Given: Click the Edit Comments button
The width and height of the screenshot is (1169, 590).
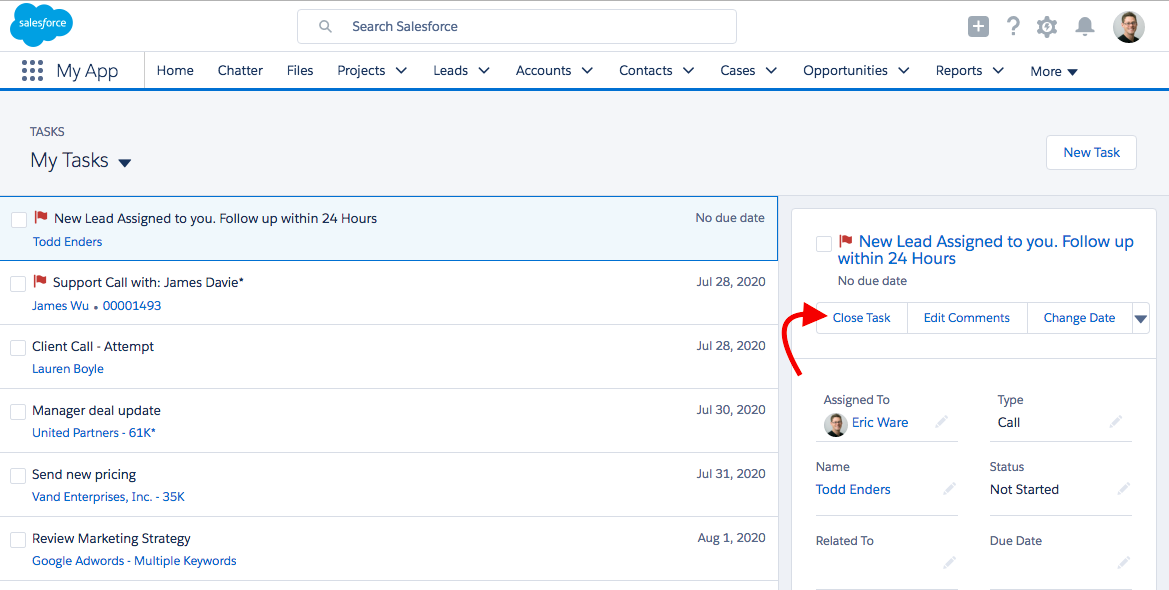Looking at the screenshot, I should (967, 318).
